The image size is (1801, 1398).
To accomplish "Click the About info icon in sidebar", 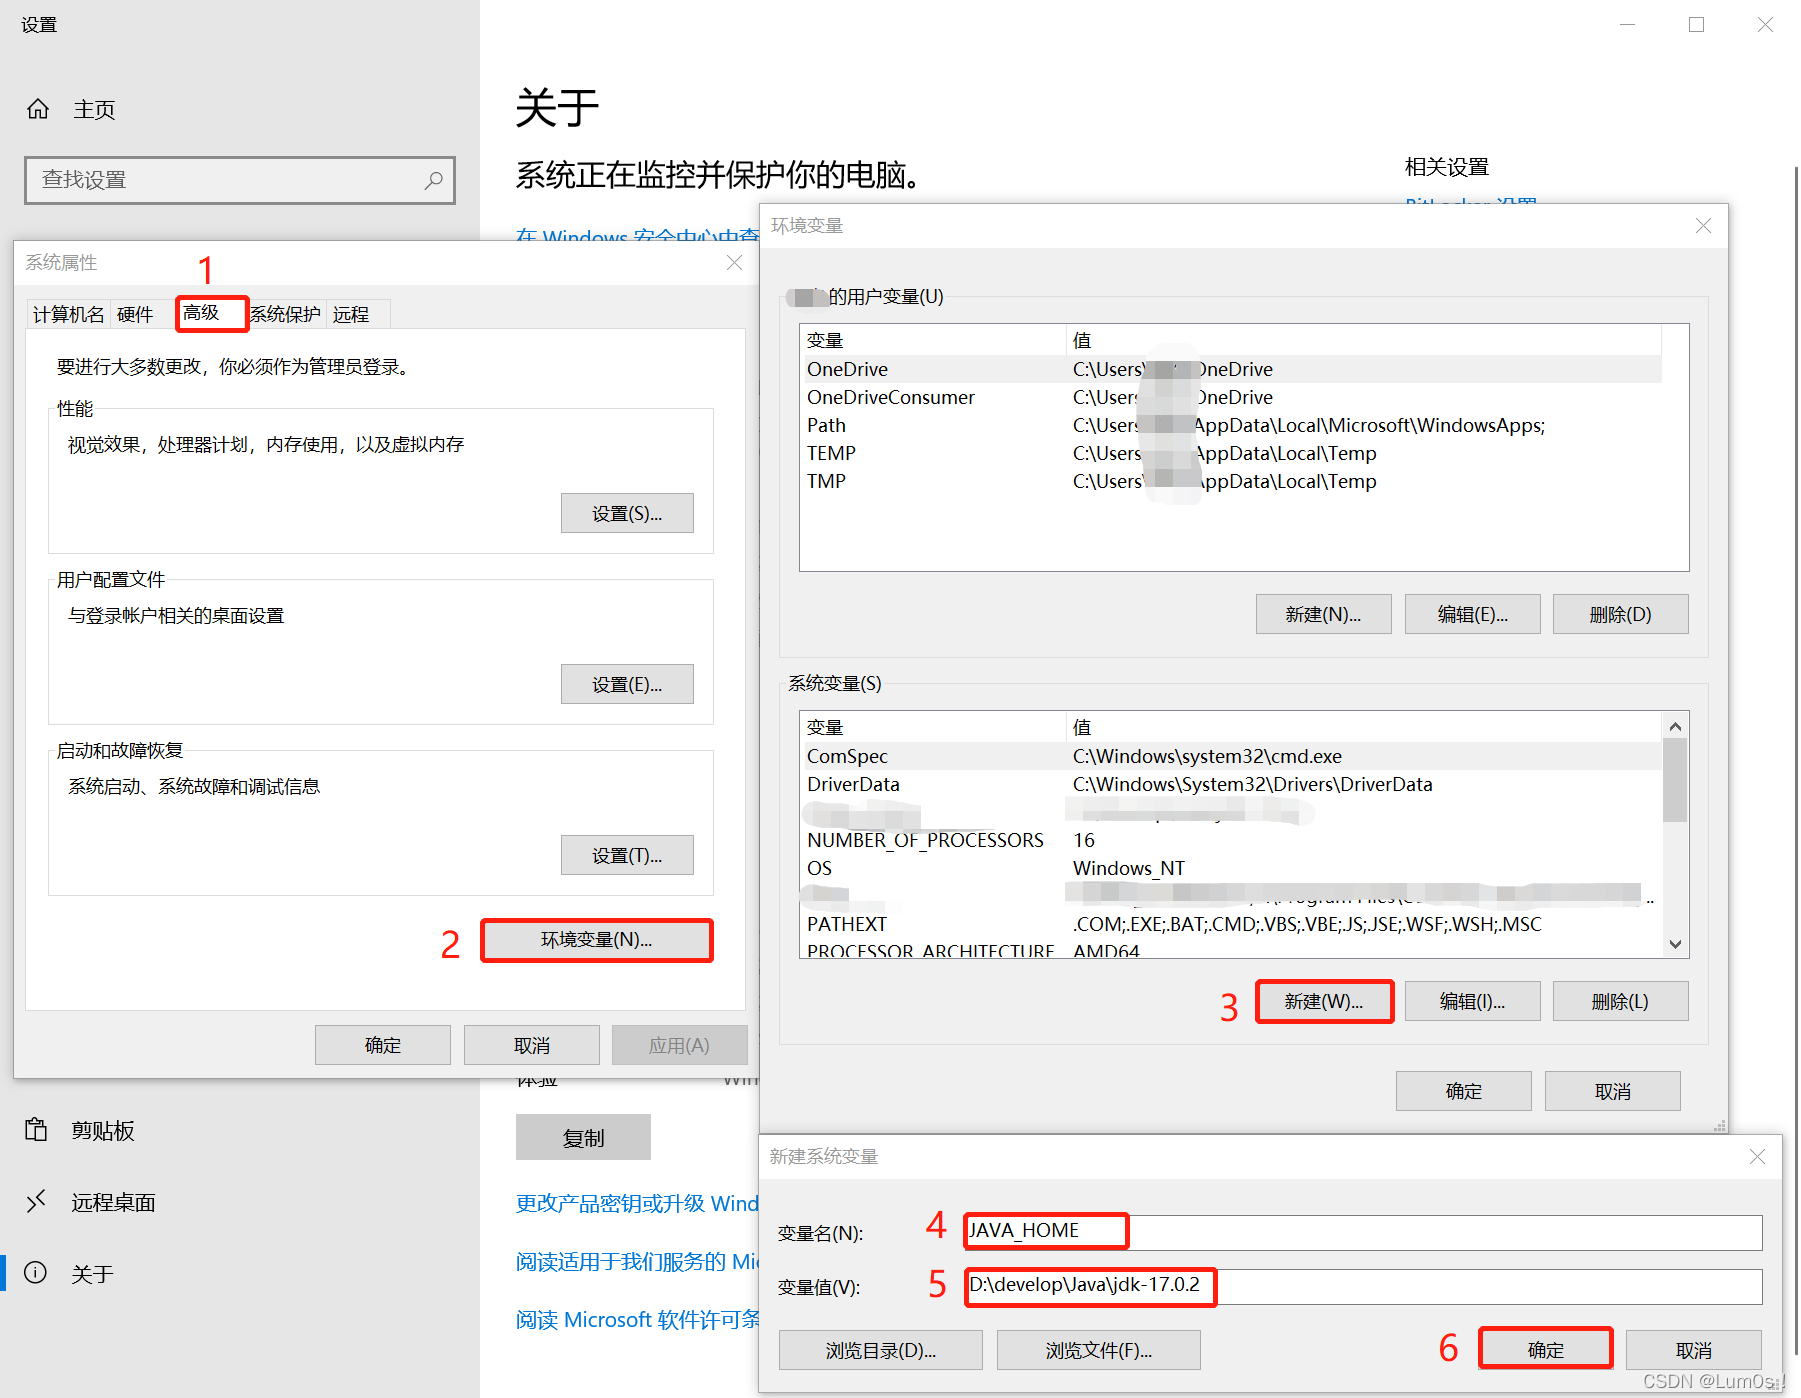I will (x=36, y=1272).
